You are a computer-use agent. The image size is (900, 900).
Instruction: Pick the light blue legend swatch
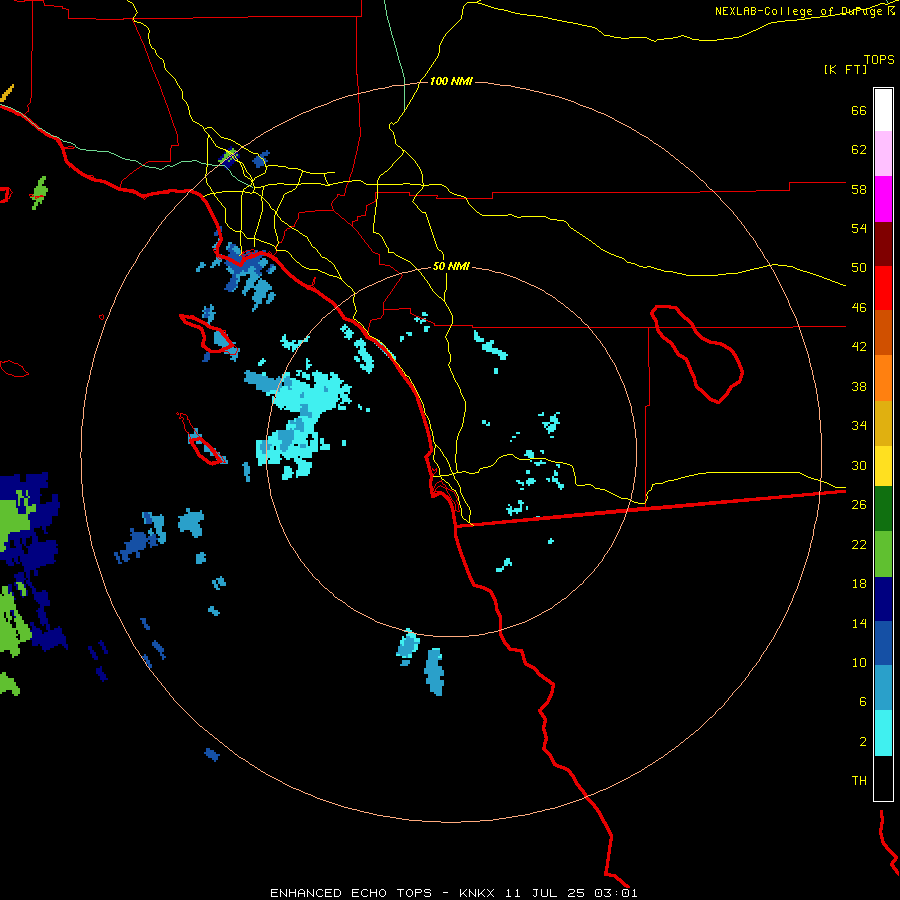tap(883, 688)
